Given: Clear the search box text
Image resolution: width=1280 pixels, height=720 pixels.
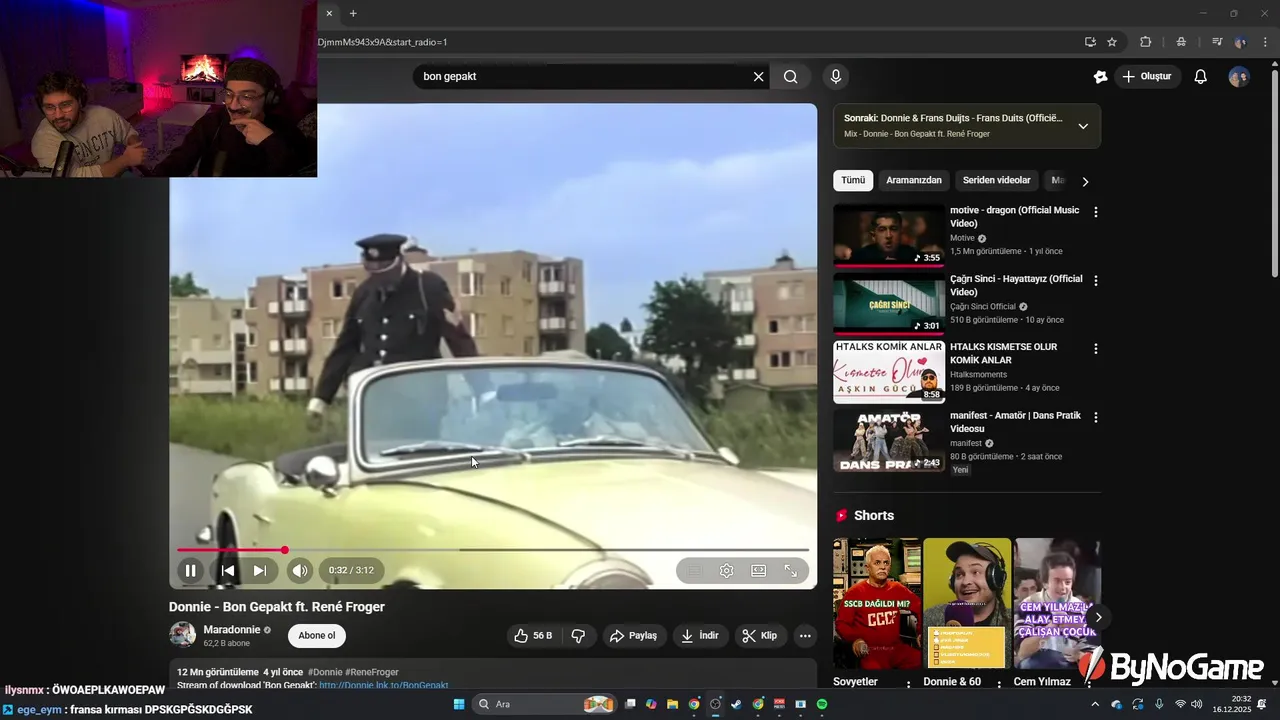Looking at the screenshot, I should pyautogui.click(x=758, y=77).
